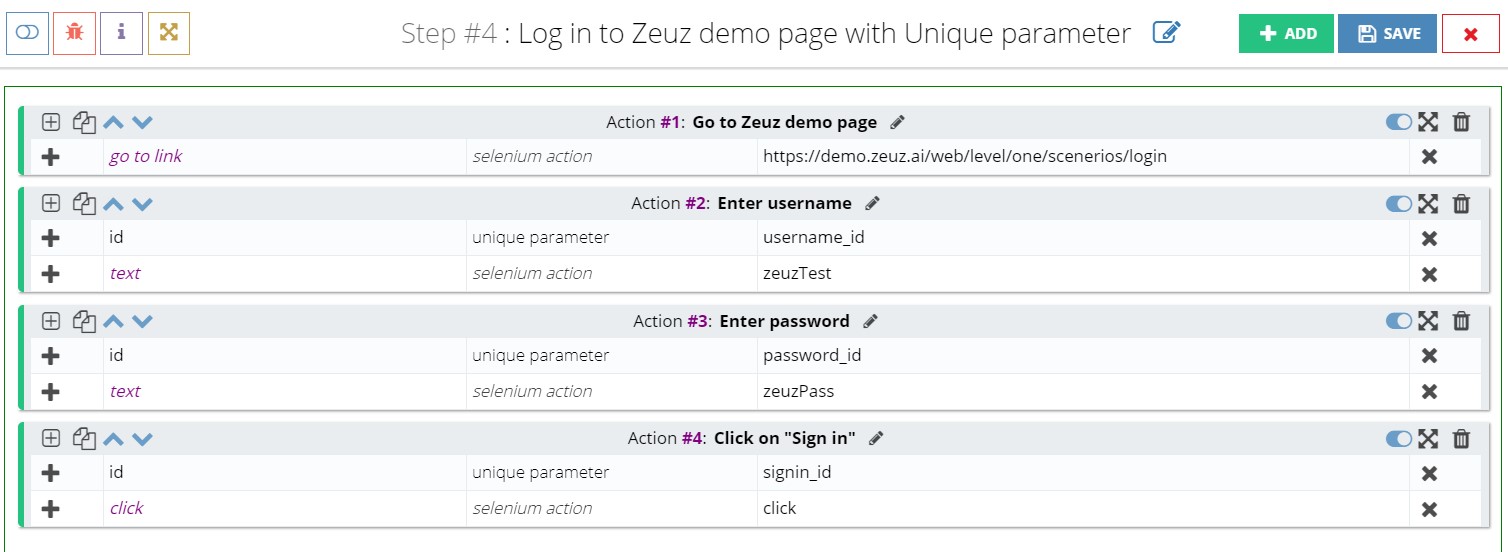The image size is (1508, 552).
Task: Add a row above go to link row
Action: coord(51,157)
